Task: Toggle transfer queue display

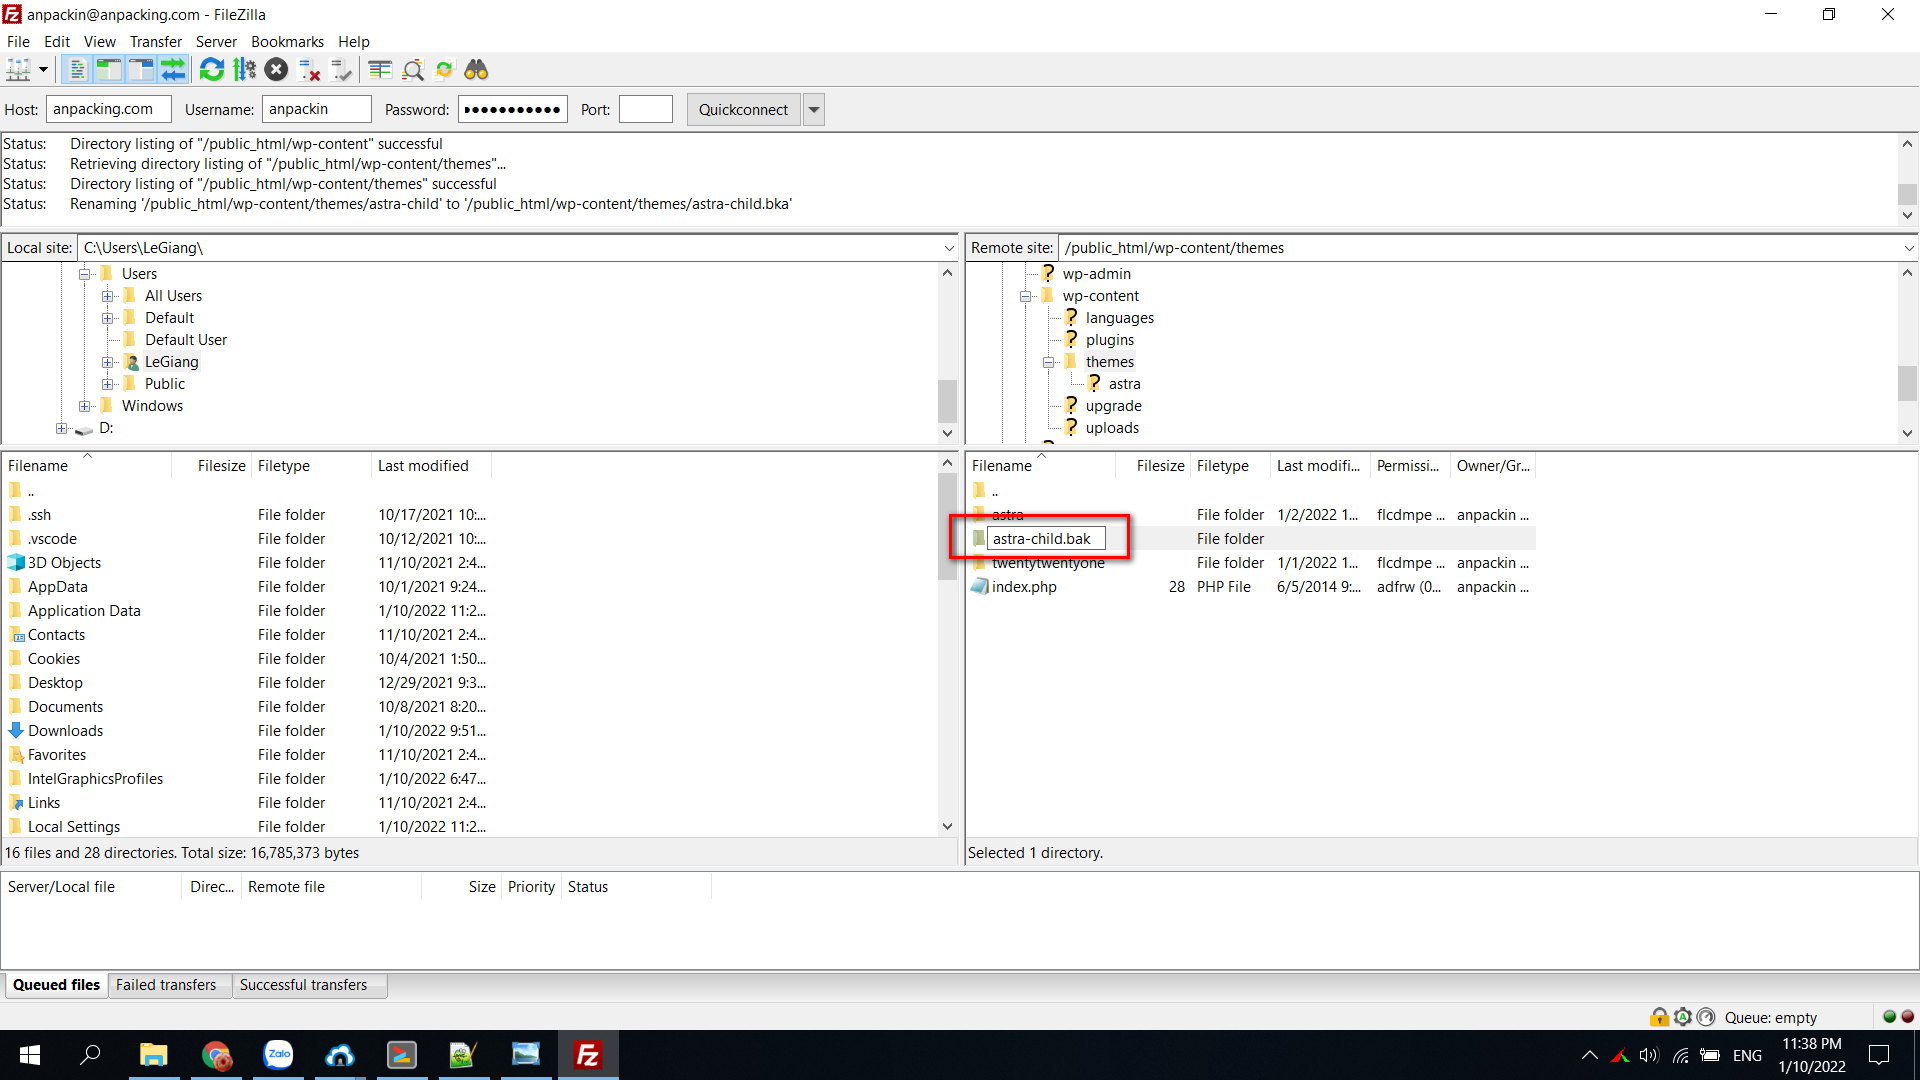Action: [173, 70]
